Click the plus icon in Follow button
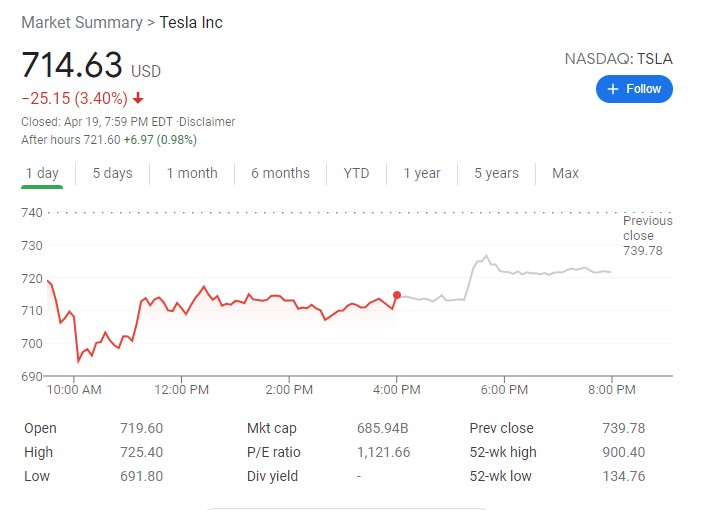The image size is (713, 510). [x=614, y=89]
